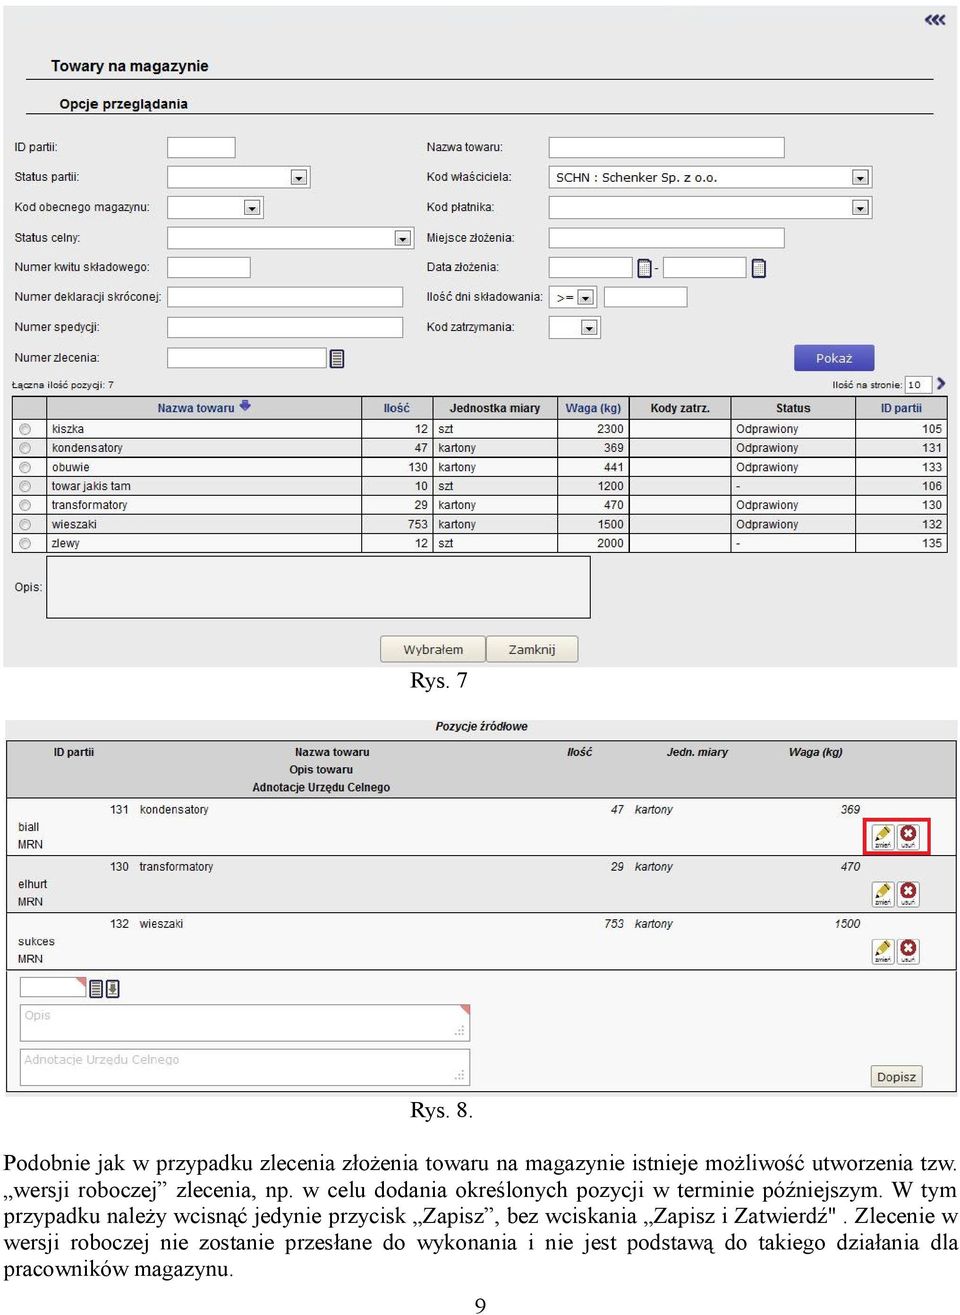The image size is (960, 1315).
Task: Click batch download arrow icon
Action: click(113, 988)
